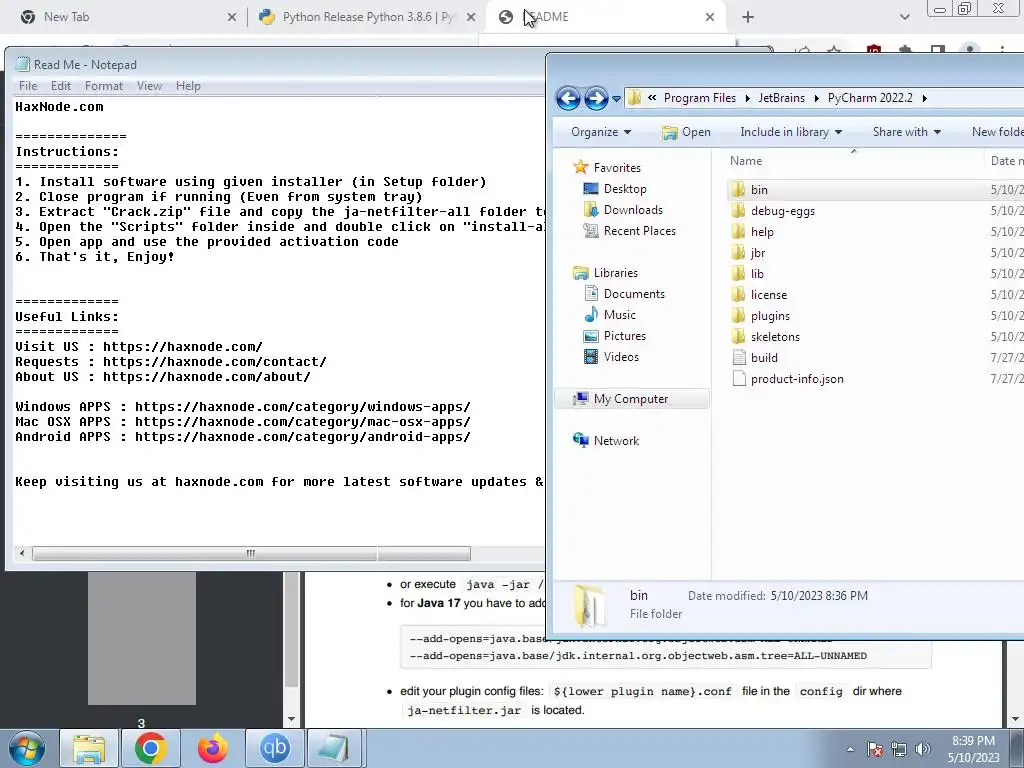Select JetBrains in the address breadcrumb
The image size is (1024, 768).
(781, 98)
